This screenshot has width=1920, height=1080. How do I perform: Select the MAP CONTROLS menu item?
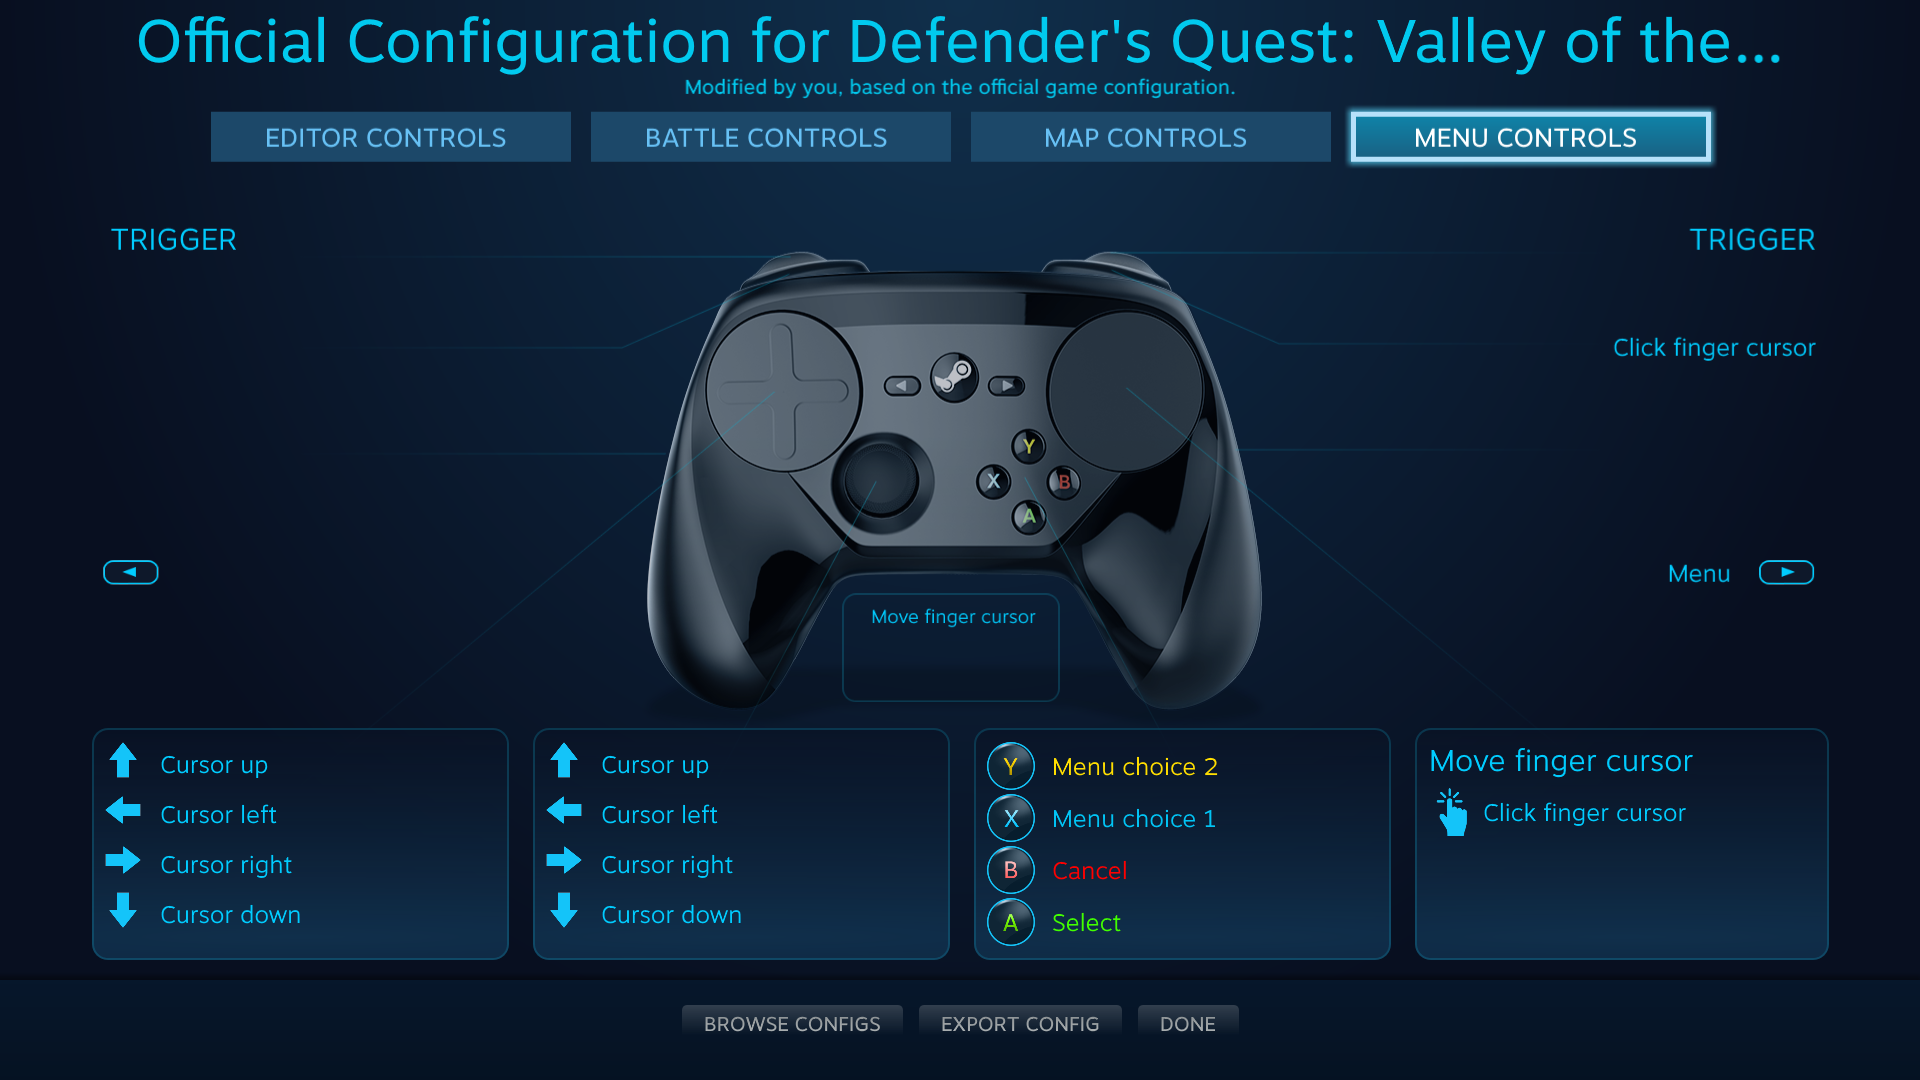[x=1143, y=137]
